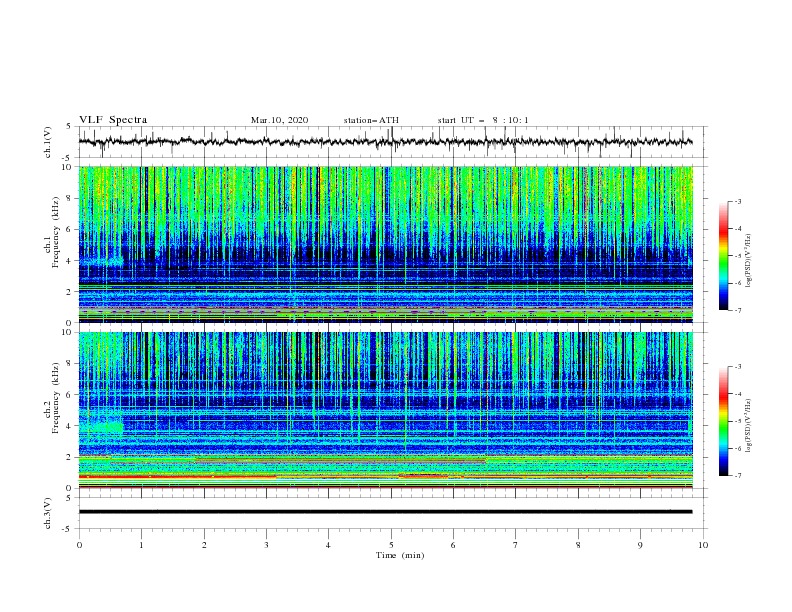Click the -7 label on ch.1 color bar

pyautogui.click(x=738, y=310)
